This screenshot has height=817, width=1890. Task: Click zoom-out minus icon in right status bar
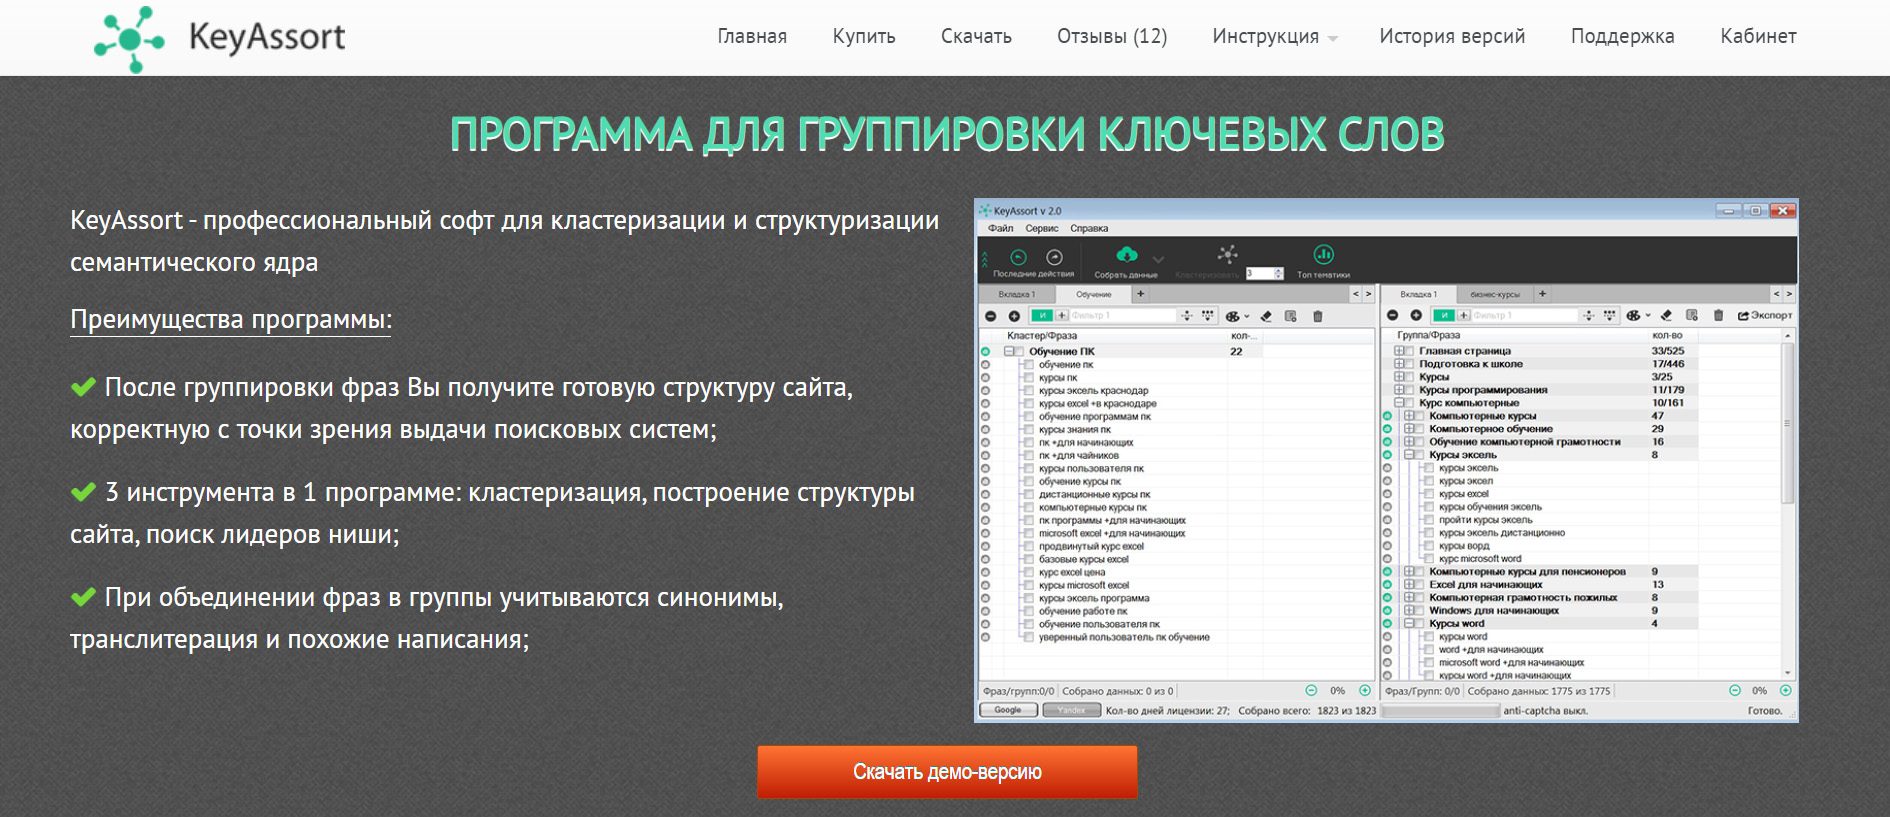point(1735,690)
